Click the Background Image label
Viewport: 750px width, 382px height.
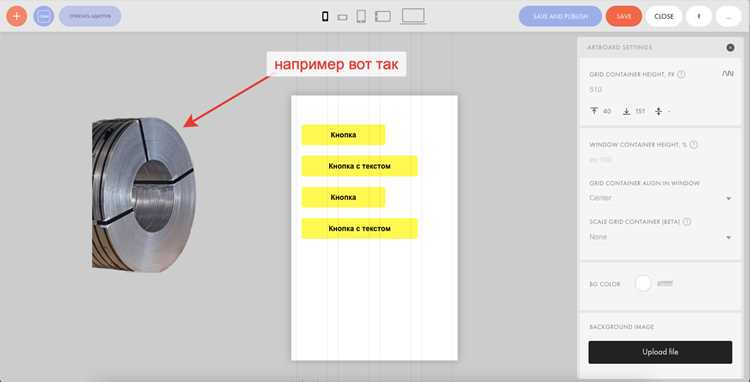coord(621,327)
